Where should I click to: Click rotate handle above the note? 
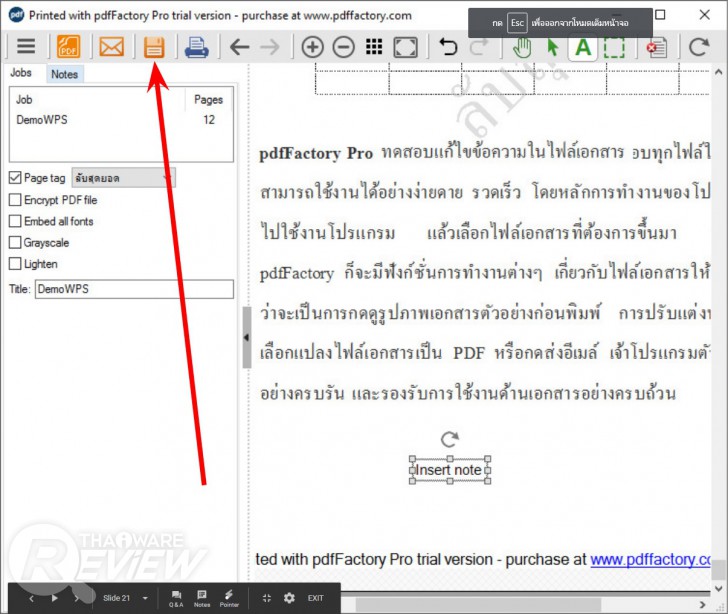point(449,439)
